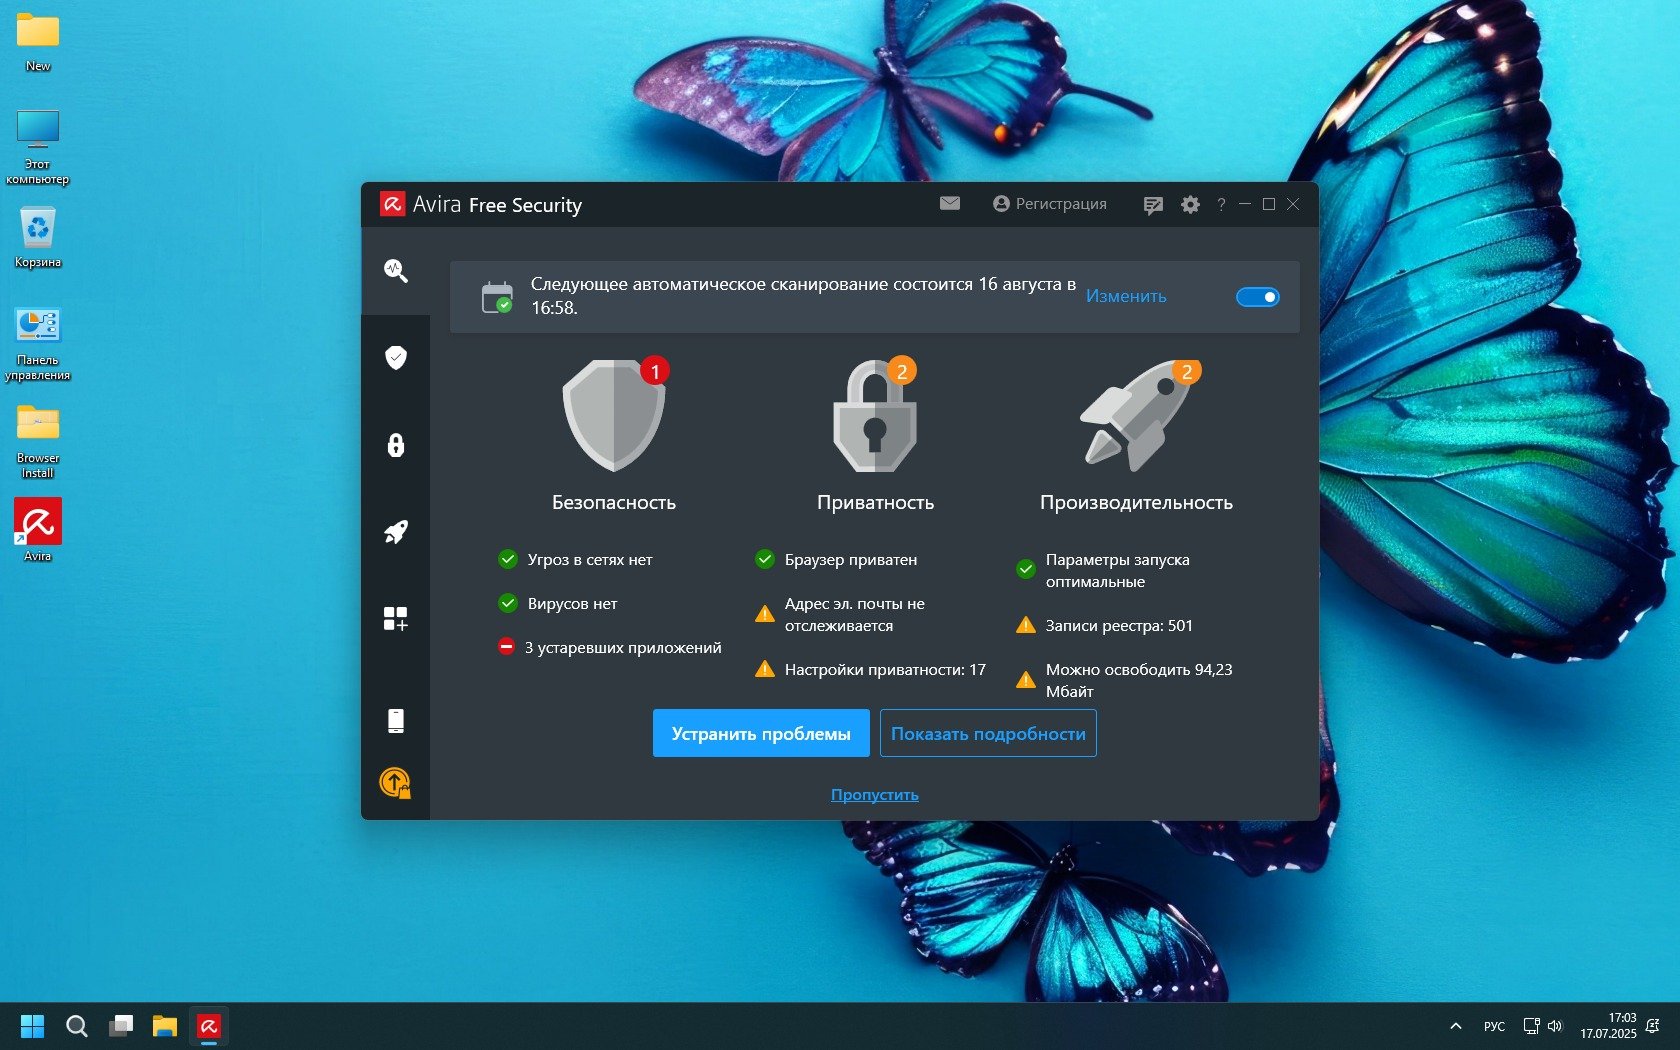Screen dimensions: 1680x1050
Task: Click 'Вирусов нет' status item
Action: pos(558,603)
